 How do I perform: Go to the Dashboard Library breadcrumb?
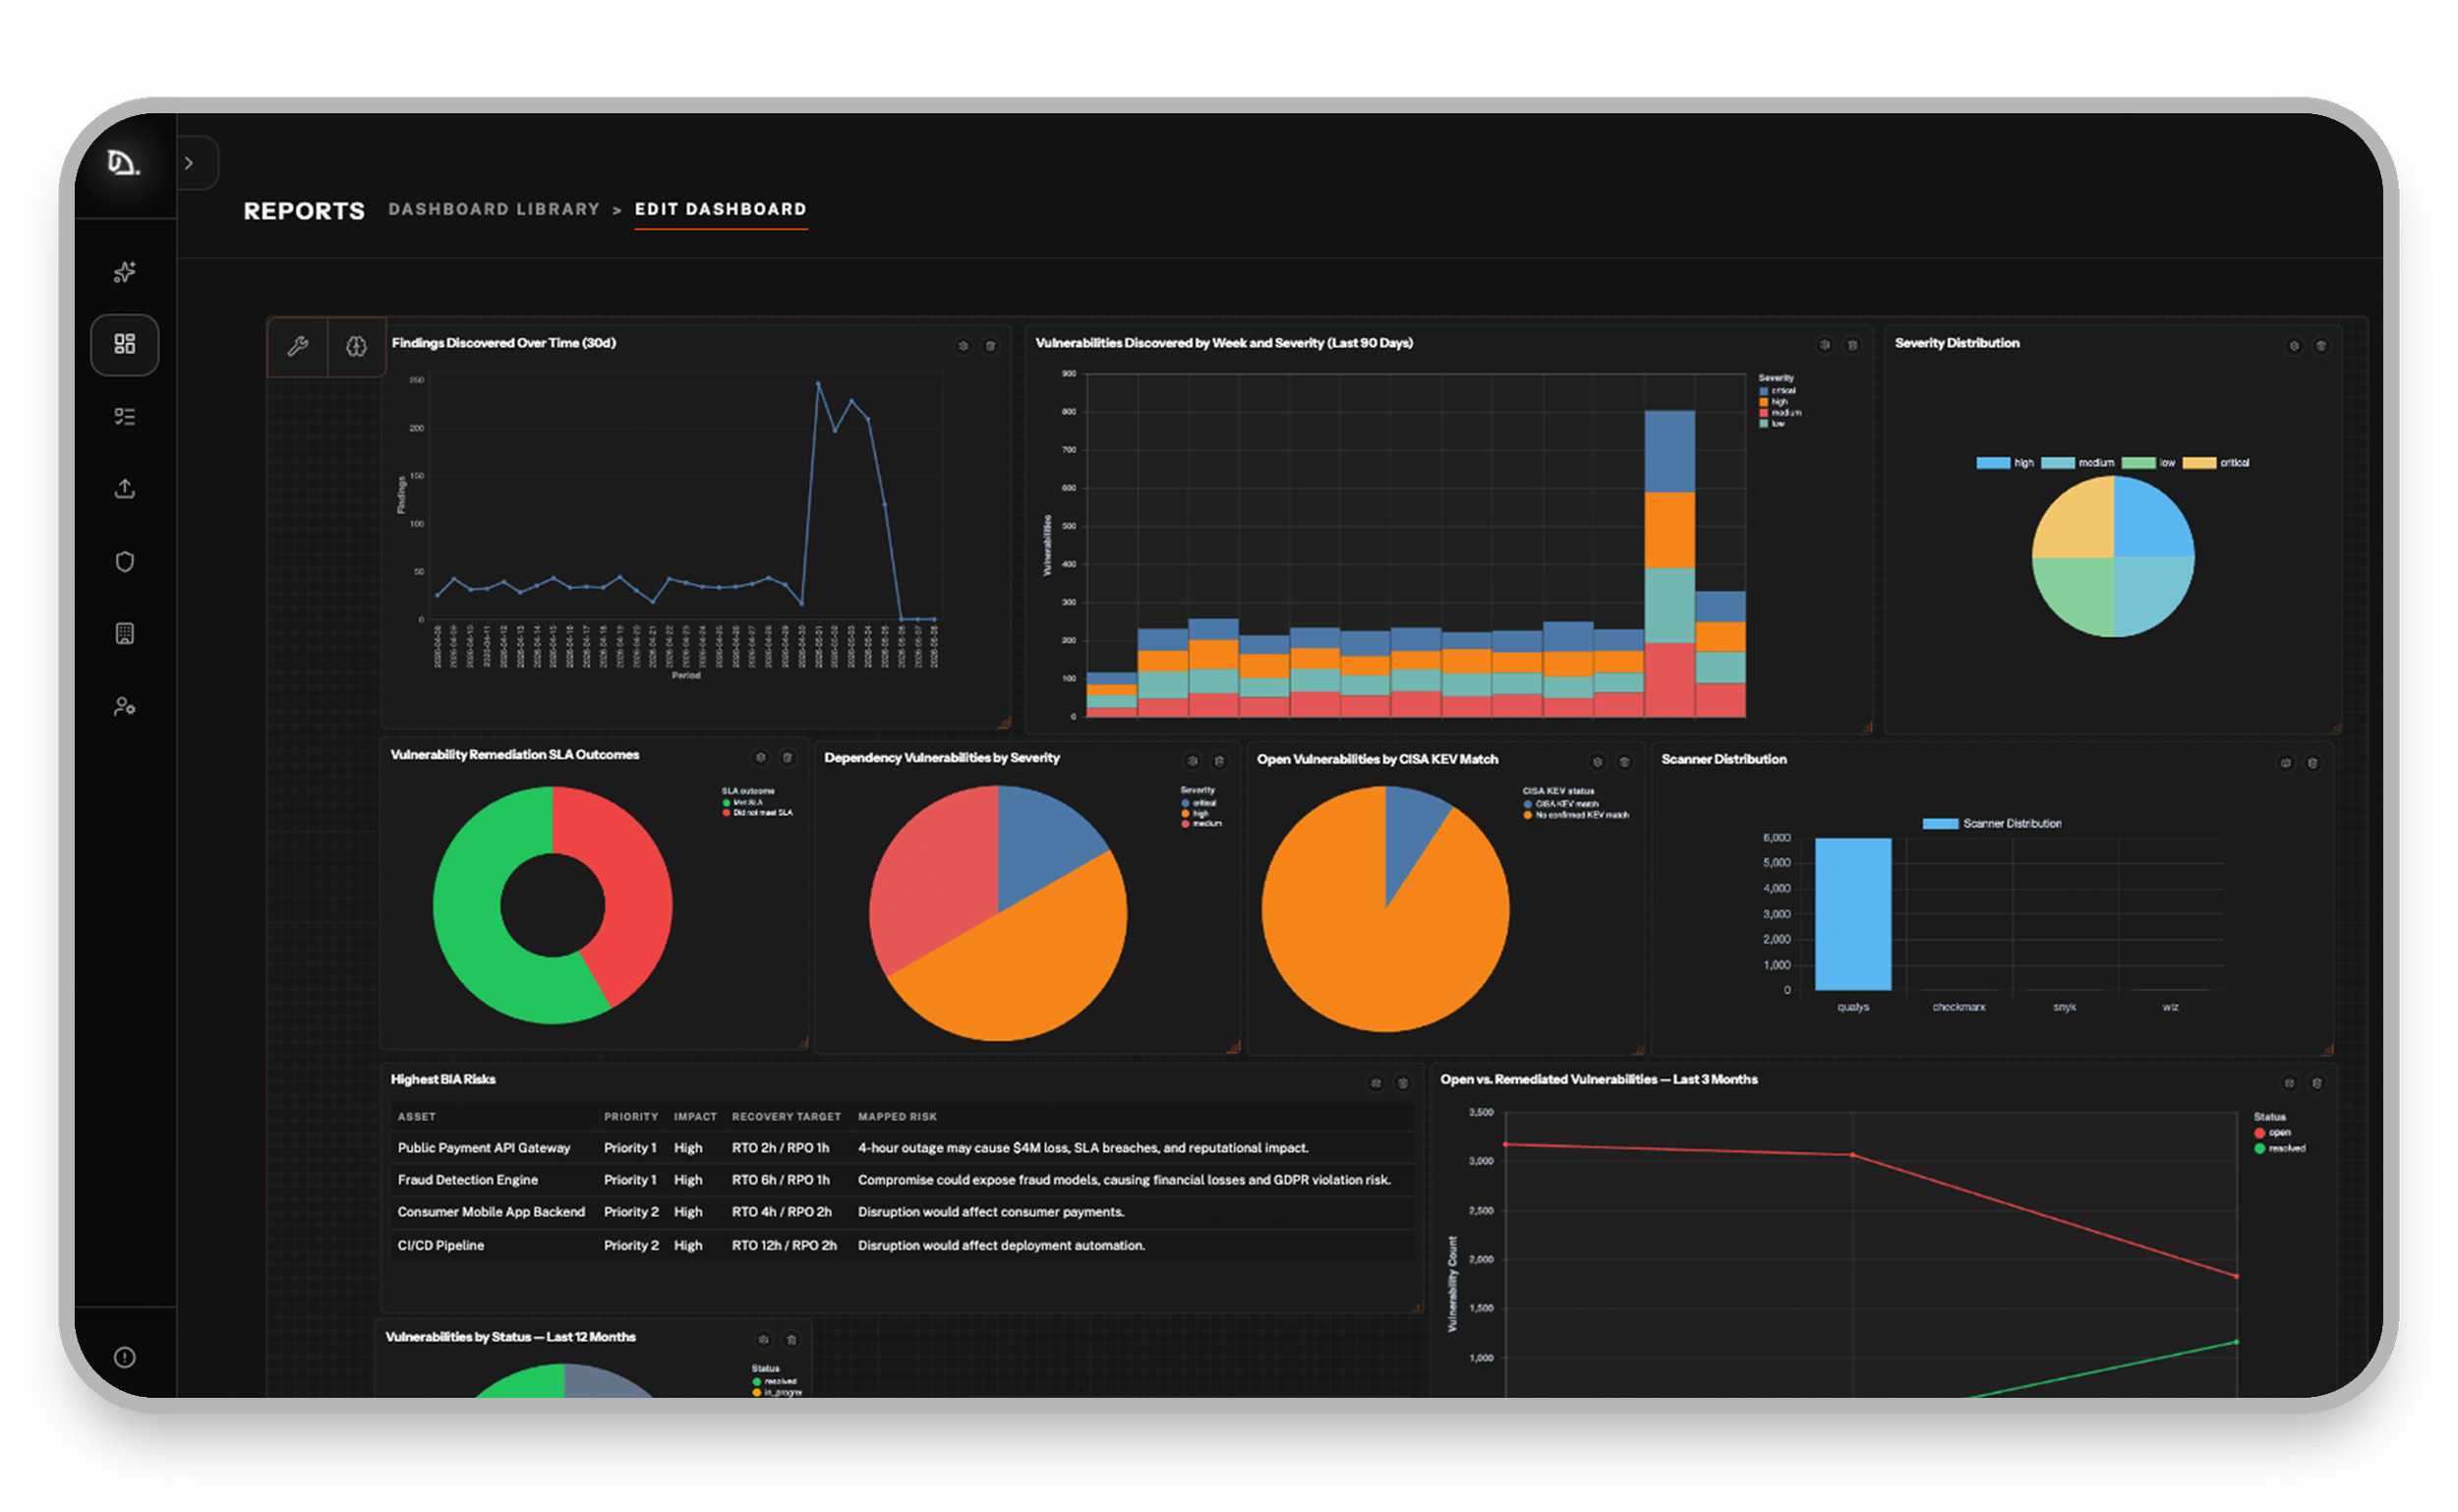494,209
